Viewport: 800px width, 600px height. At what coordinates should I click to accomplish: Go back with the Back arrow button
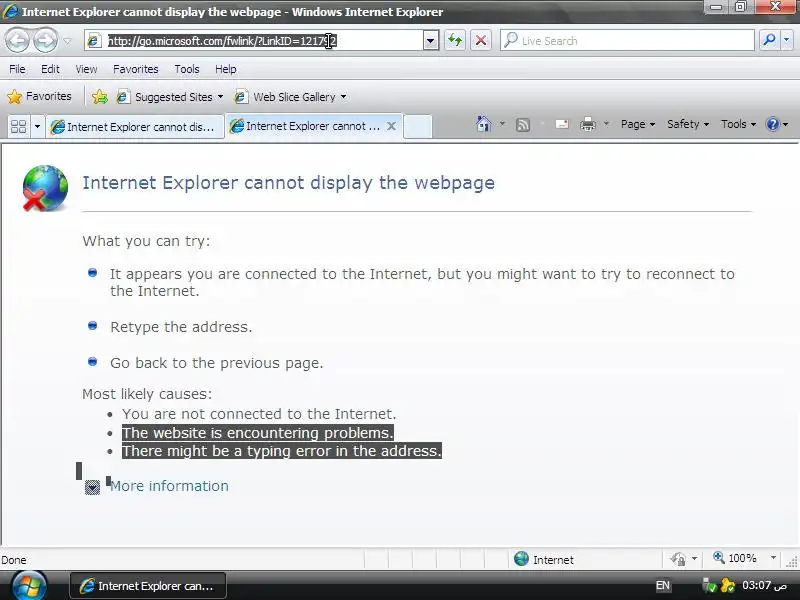pos(18,40)
